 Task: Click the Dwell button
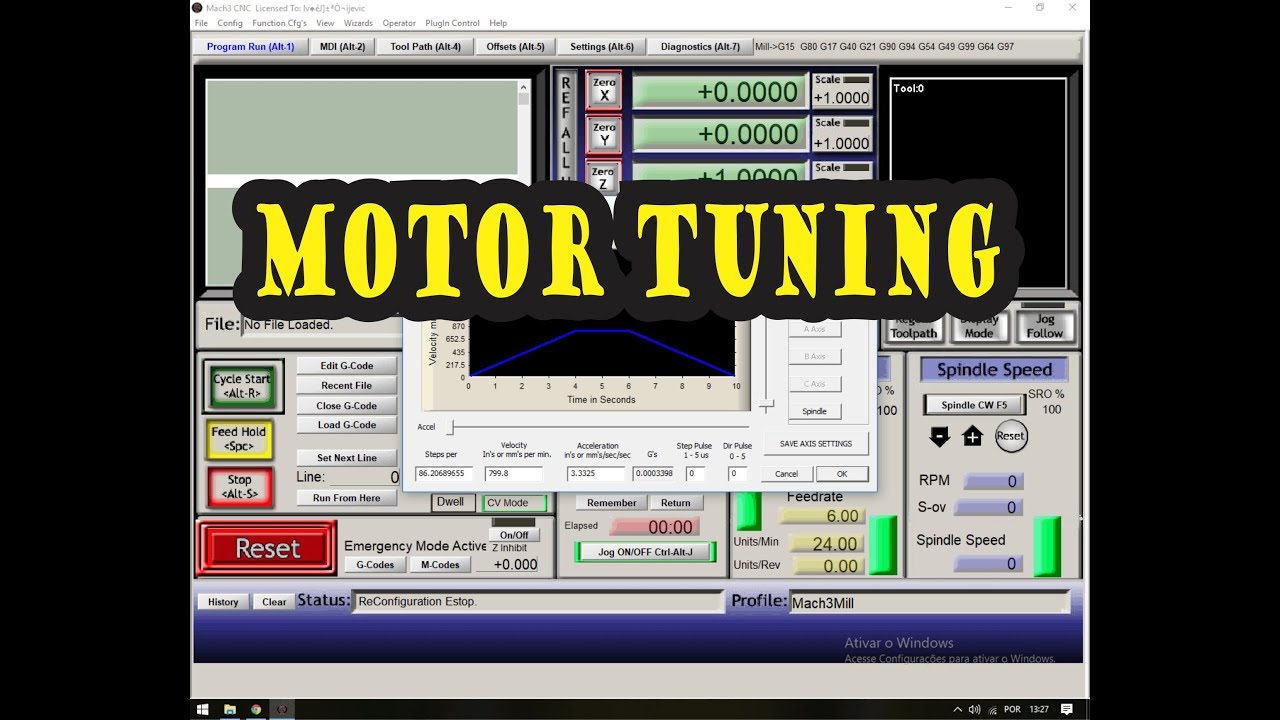[451, 502]
